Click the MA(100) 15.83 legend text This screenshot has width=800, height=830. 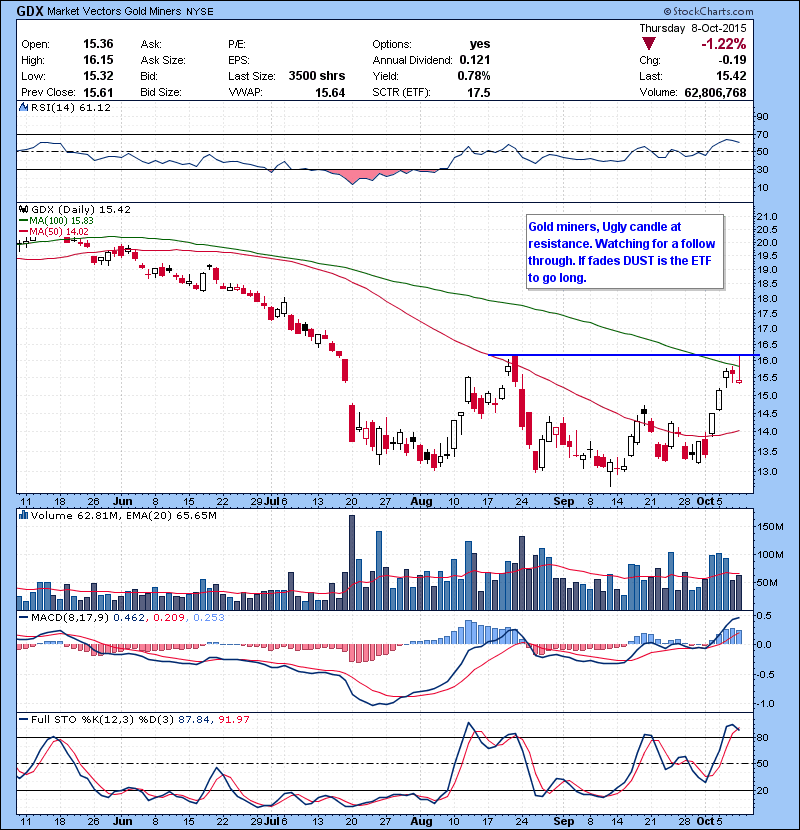[x=61, y=221]
